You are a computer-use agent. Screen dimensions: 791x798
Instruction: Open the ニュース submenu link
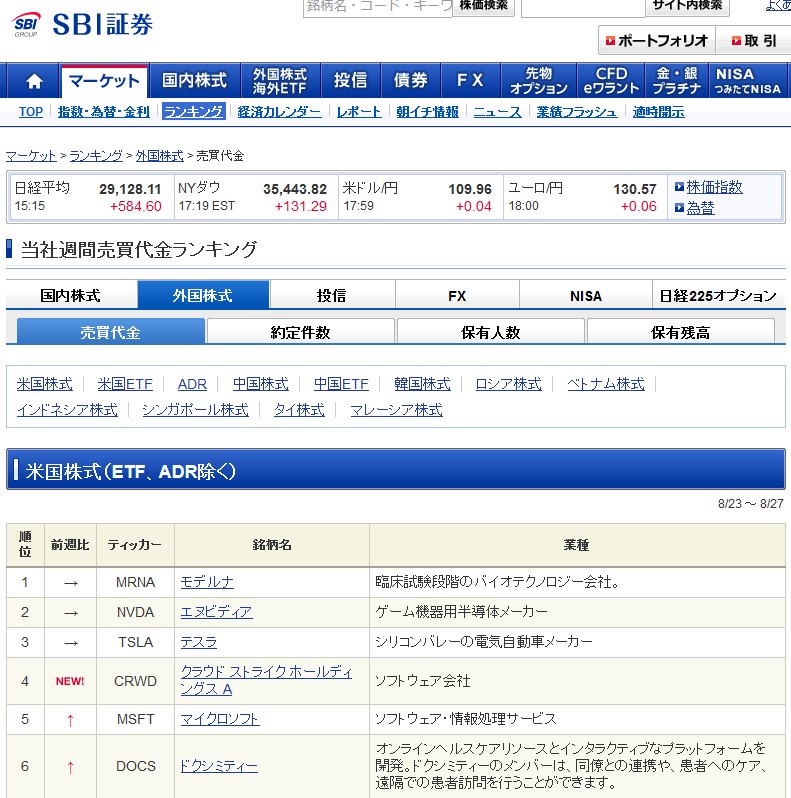tap(497, 111)
